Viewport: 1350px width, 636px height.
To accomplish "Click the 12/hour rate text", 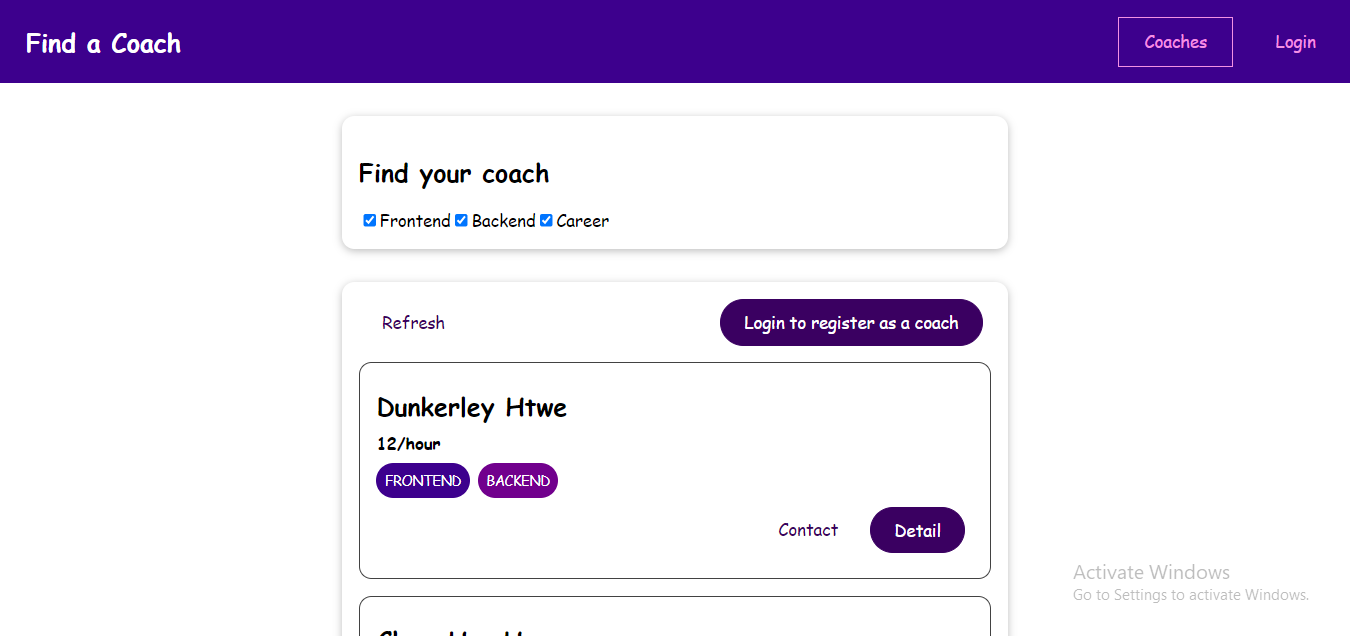I will [408, 444].
